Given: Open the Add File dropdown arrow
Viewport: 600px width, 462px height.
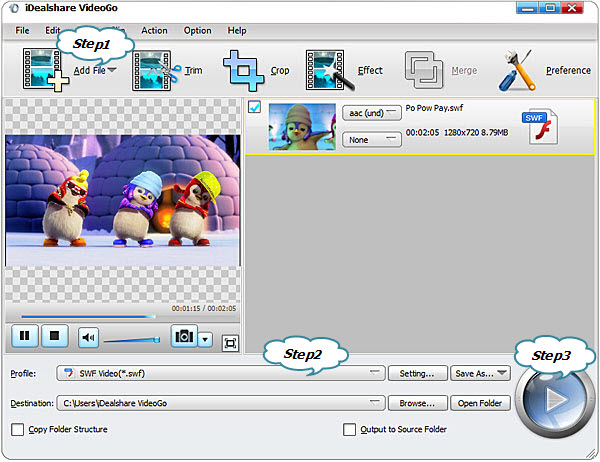Looking at the screenshot, I should point(112,70).
